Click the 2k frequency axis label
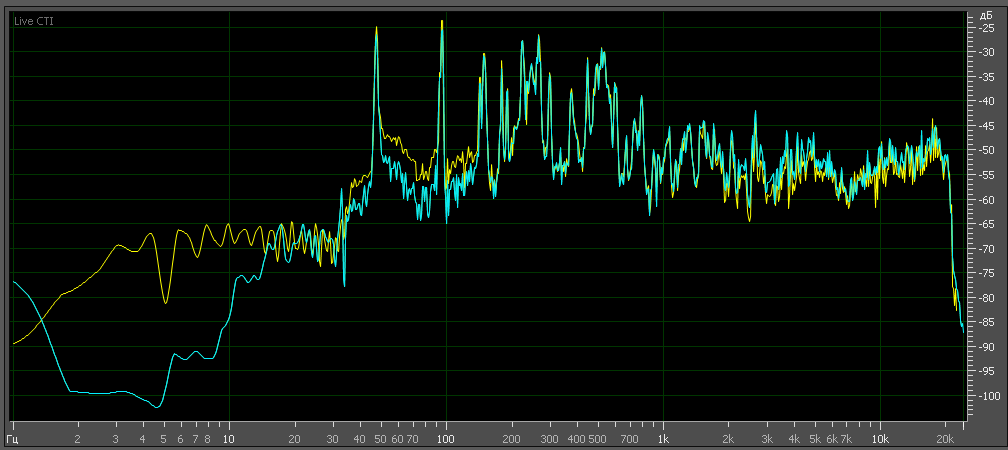 click(727, 438)
